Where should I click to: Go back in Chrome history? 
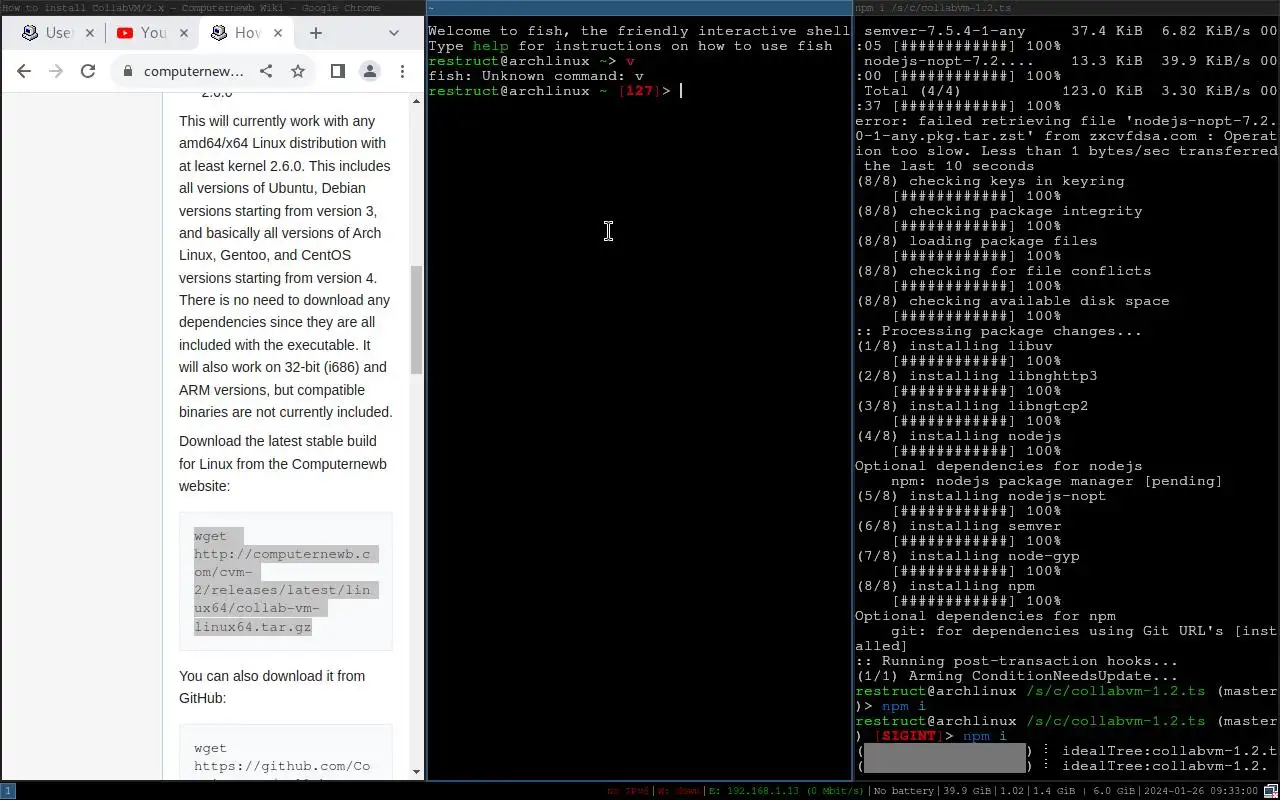coord(24,71)
